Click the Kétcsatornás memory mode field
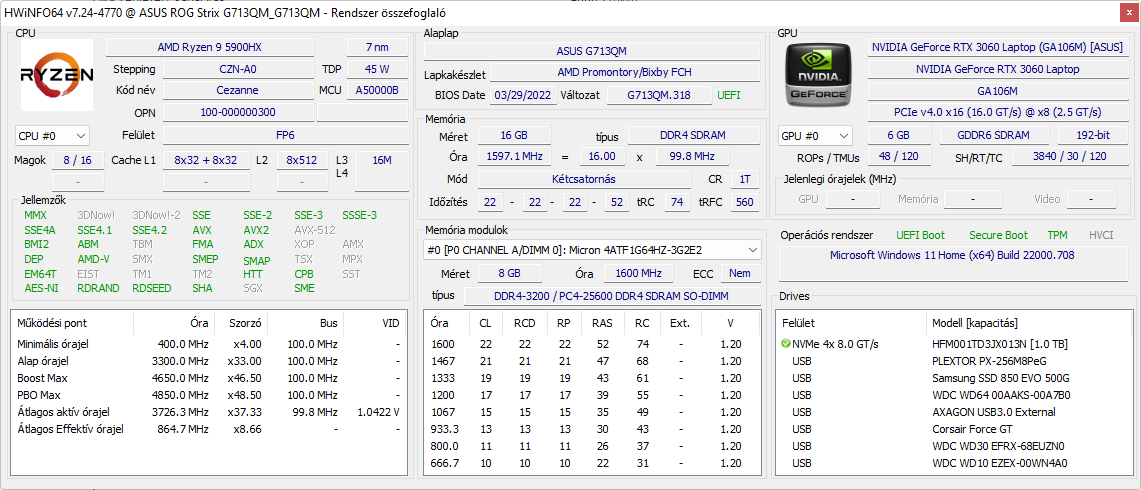Image resolution: width=1141 pixels, height=490 pixels. pyautogui.click(x=584, y=179)
